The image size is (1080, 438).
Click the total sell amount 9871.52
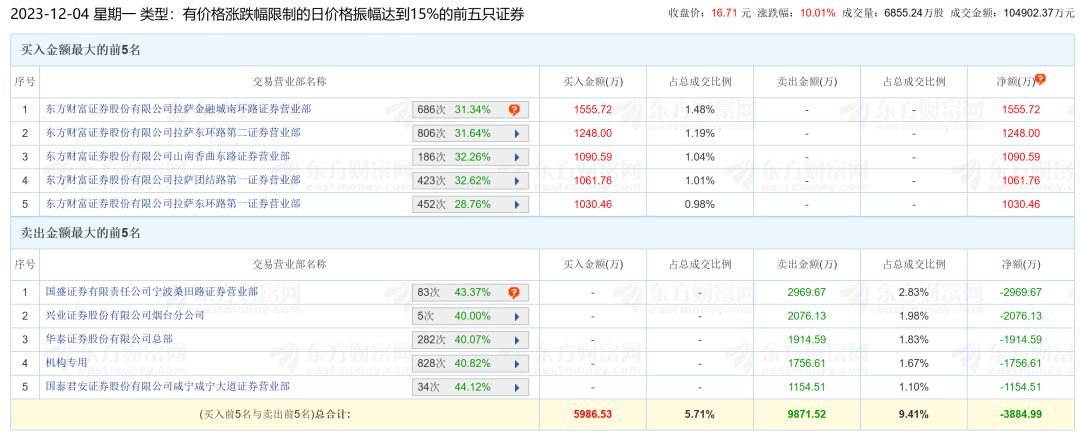point(807,415)
